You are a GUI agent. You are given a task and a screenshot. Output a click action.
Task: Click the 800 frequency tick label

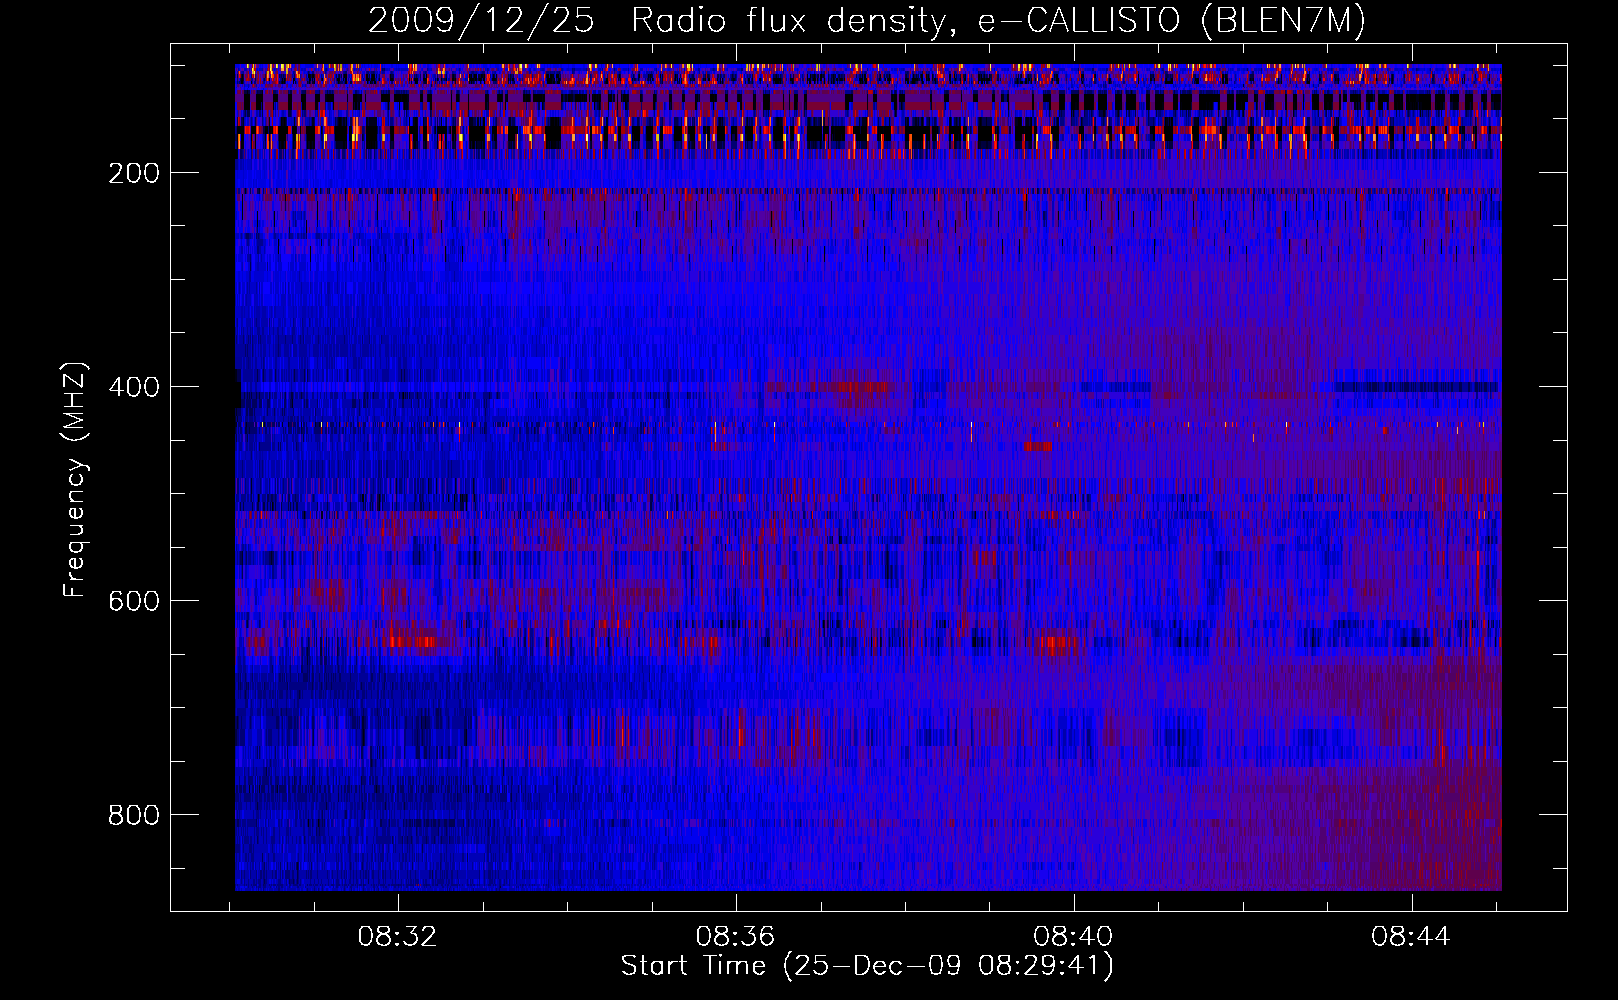point(134,815)
